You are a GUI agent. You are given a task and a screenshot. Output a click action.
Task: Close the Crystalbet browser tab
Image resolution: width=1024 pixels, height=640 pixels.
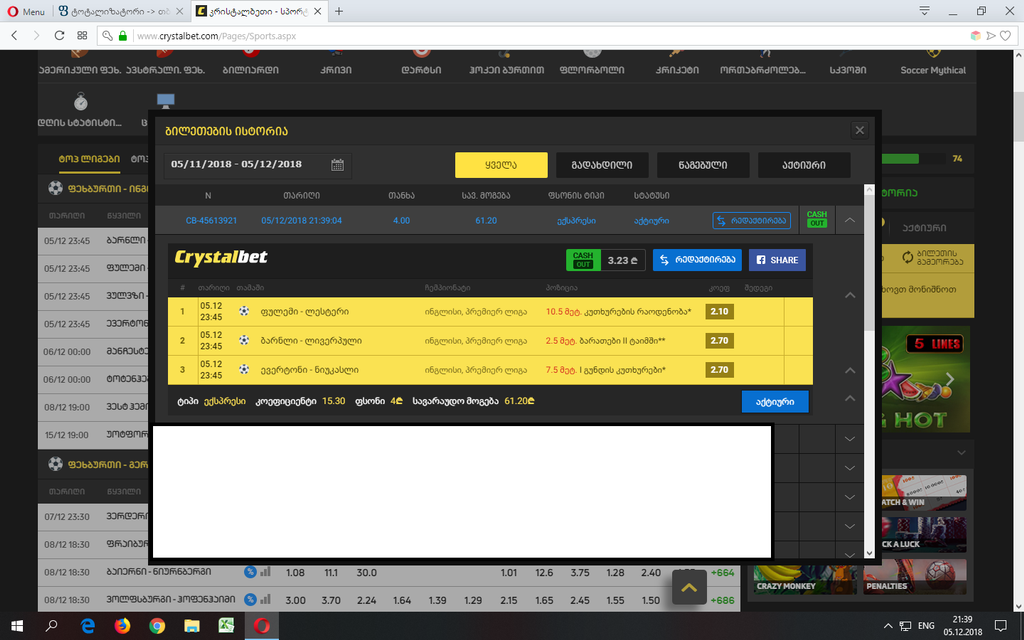tap(317, 11)
